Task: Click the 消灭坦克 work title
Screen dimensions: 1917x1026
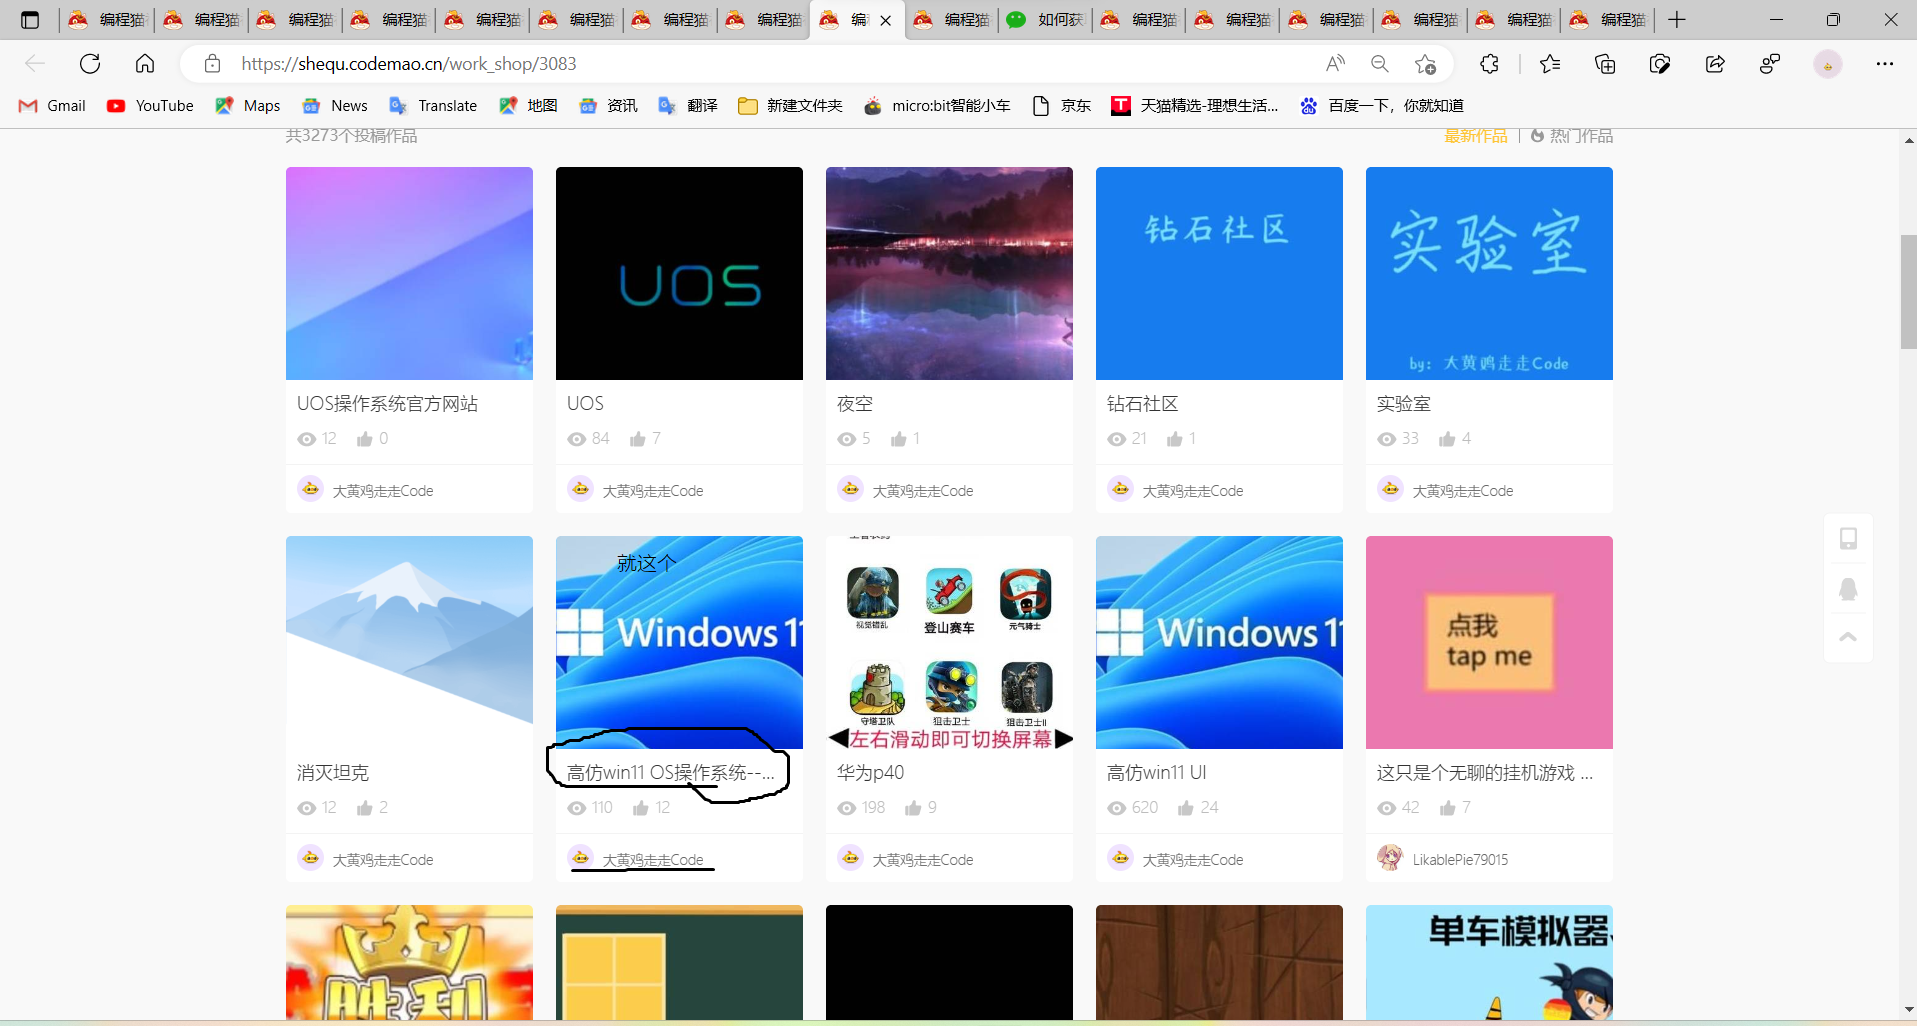Action: tap(333, 773)
